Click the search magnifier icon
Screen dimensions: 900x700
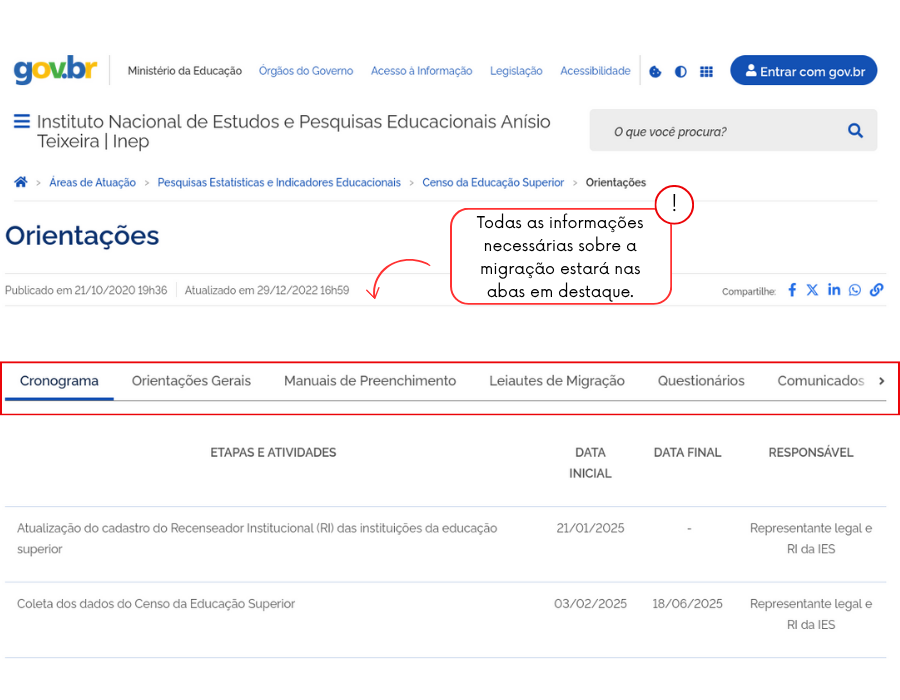(855, 131)
